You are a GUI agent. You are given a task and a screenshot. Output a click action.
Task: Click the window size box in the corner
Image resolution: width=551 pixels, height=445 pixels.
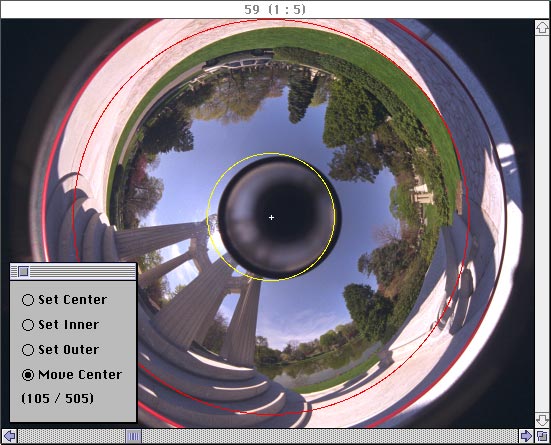[x=542, y=436]
